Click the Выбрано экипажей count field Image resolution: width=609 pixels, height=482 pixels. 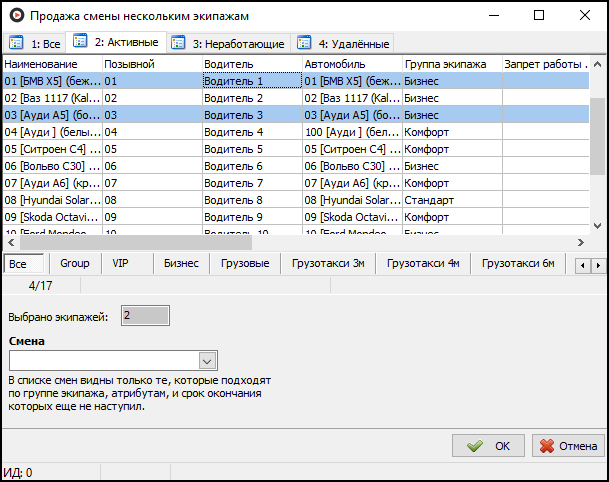coord(145,315)
